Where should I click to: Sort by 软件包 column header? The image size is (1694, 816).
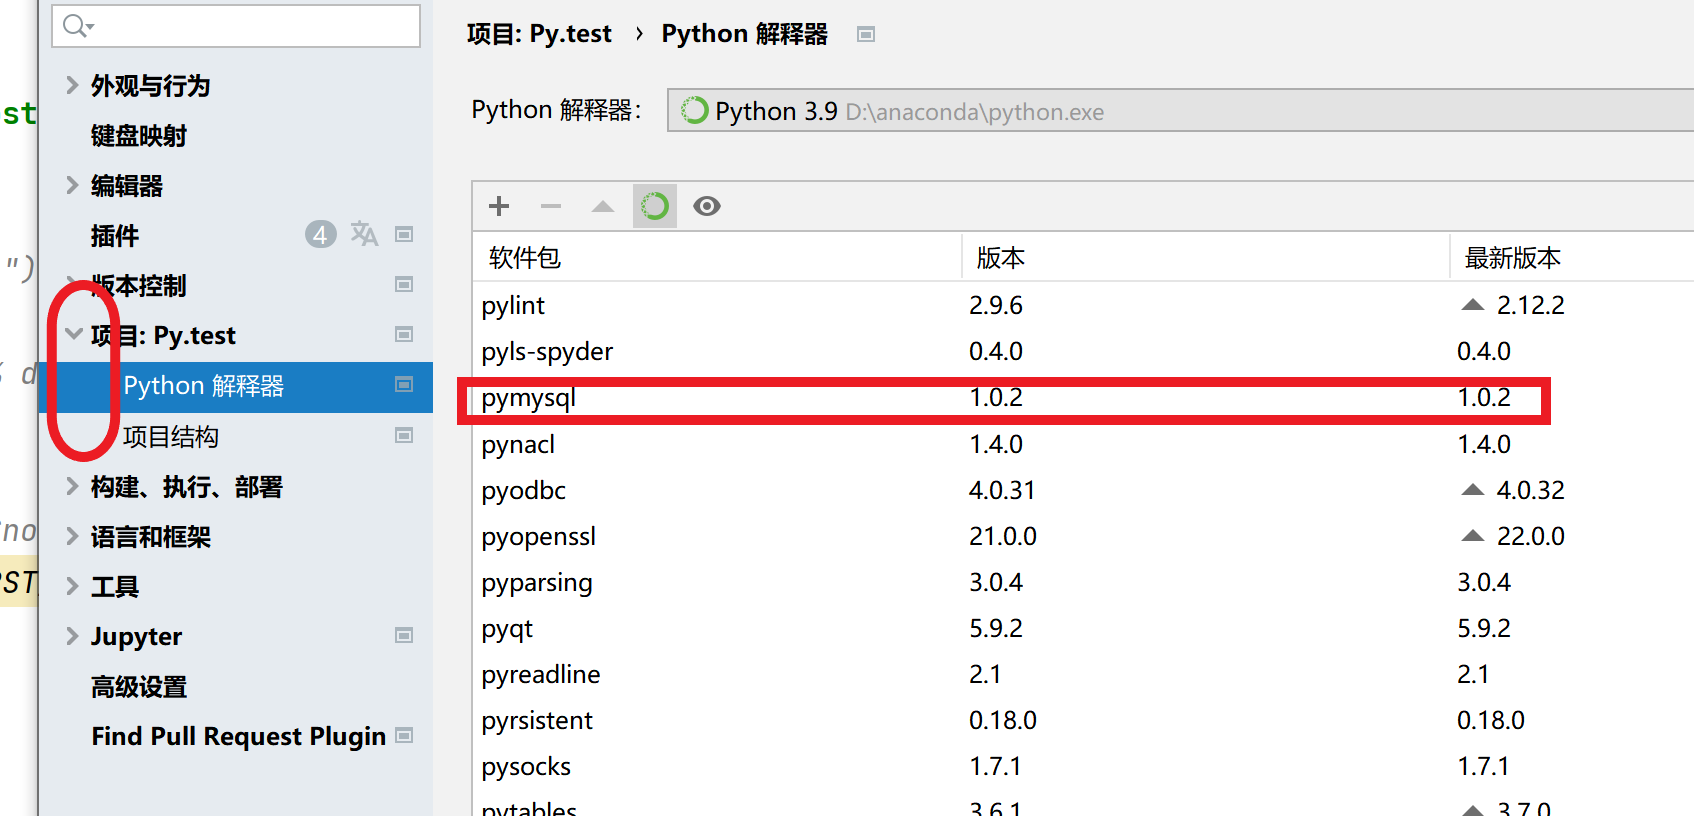click(x=717, y=257)
